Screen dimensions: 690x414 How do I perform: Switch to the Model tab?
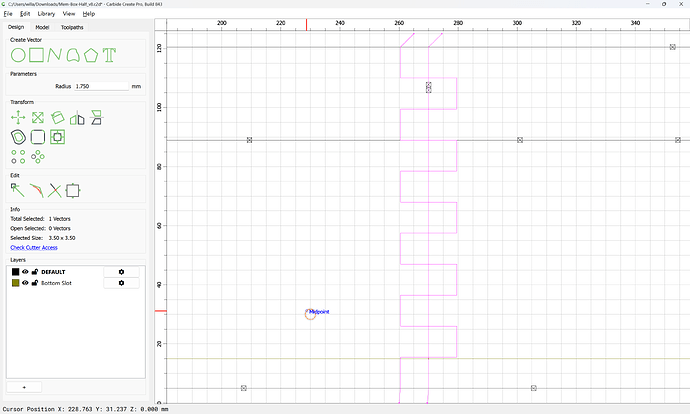[42, 27]
